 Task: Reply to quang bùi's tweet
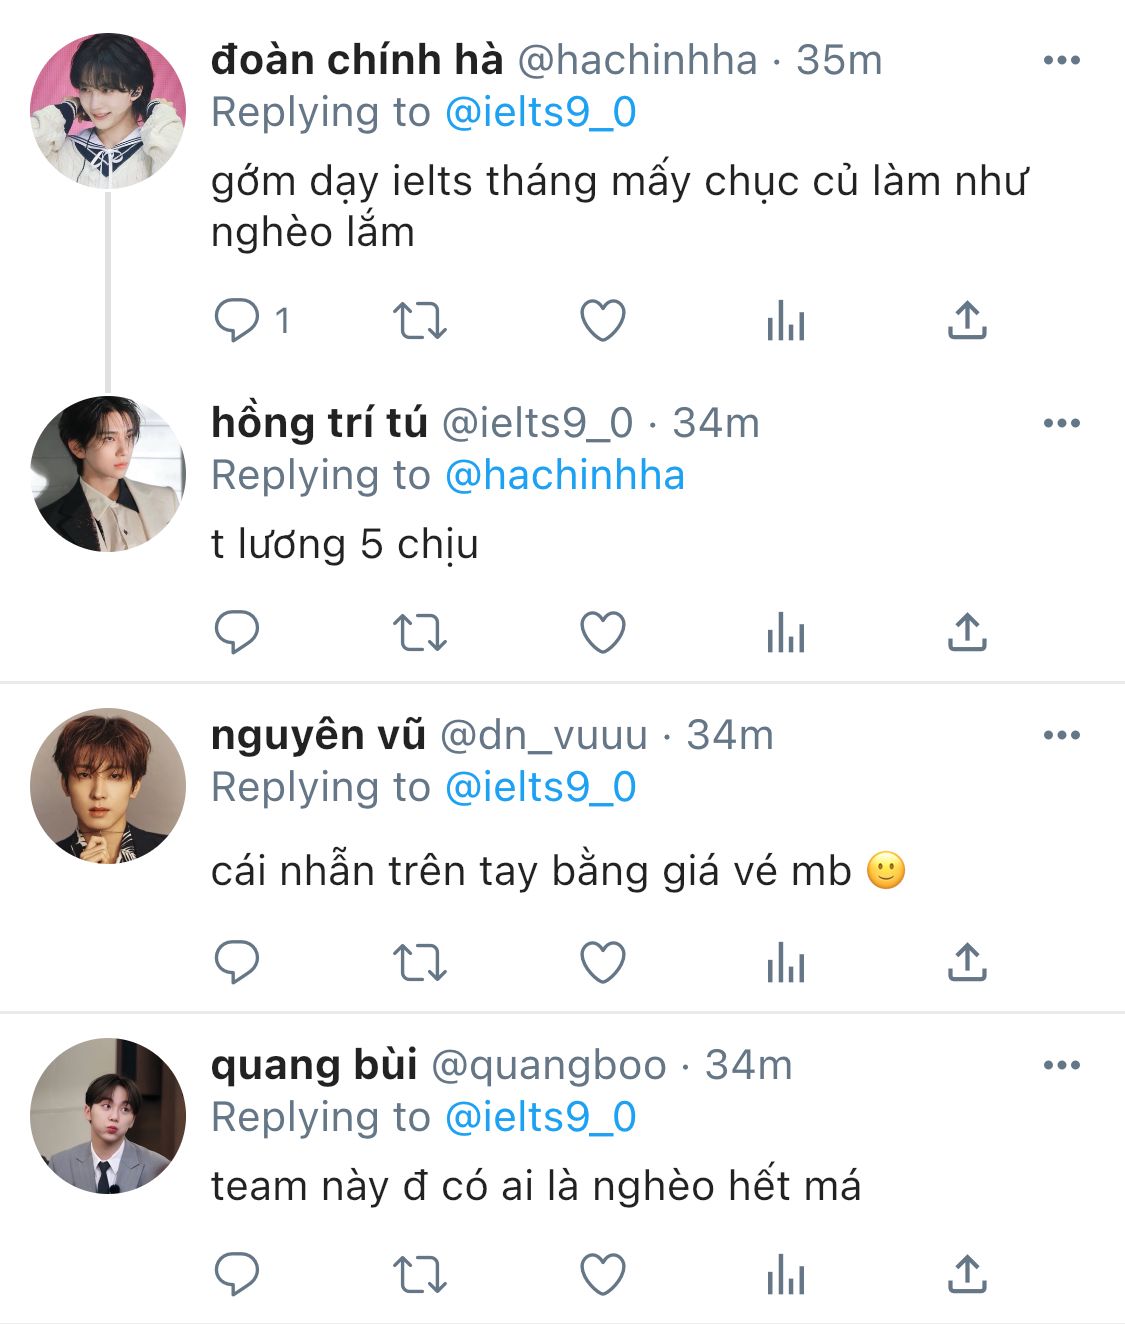(238, 1275)
